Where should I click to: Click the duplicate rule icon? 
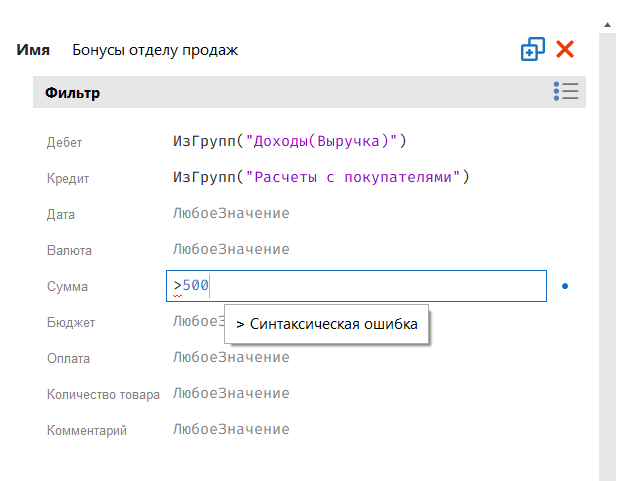[x=533, y=50]
